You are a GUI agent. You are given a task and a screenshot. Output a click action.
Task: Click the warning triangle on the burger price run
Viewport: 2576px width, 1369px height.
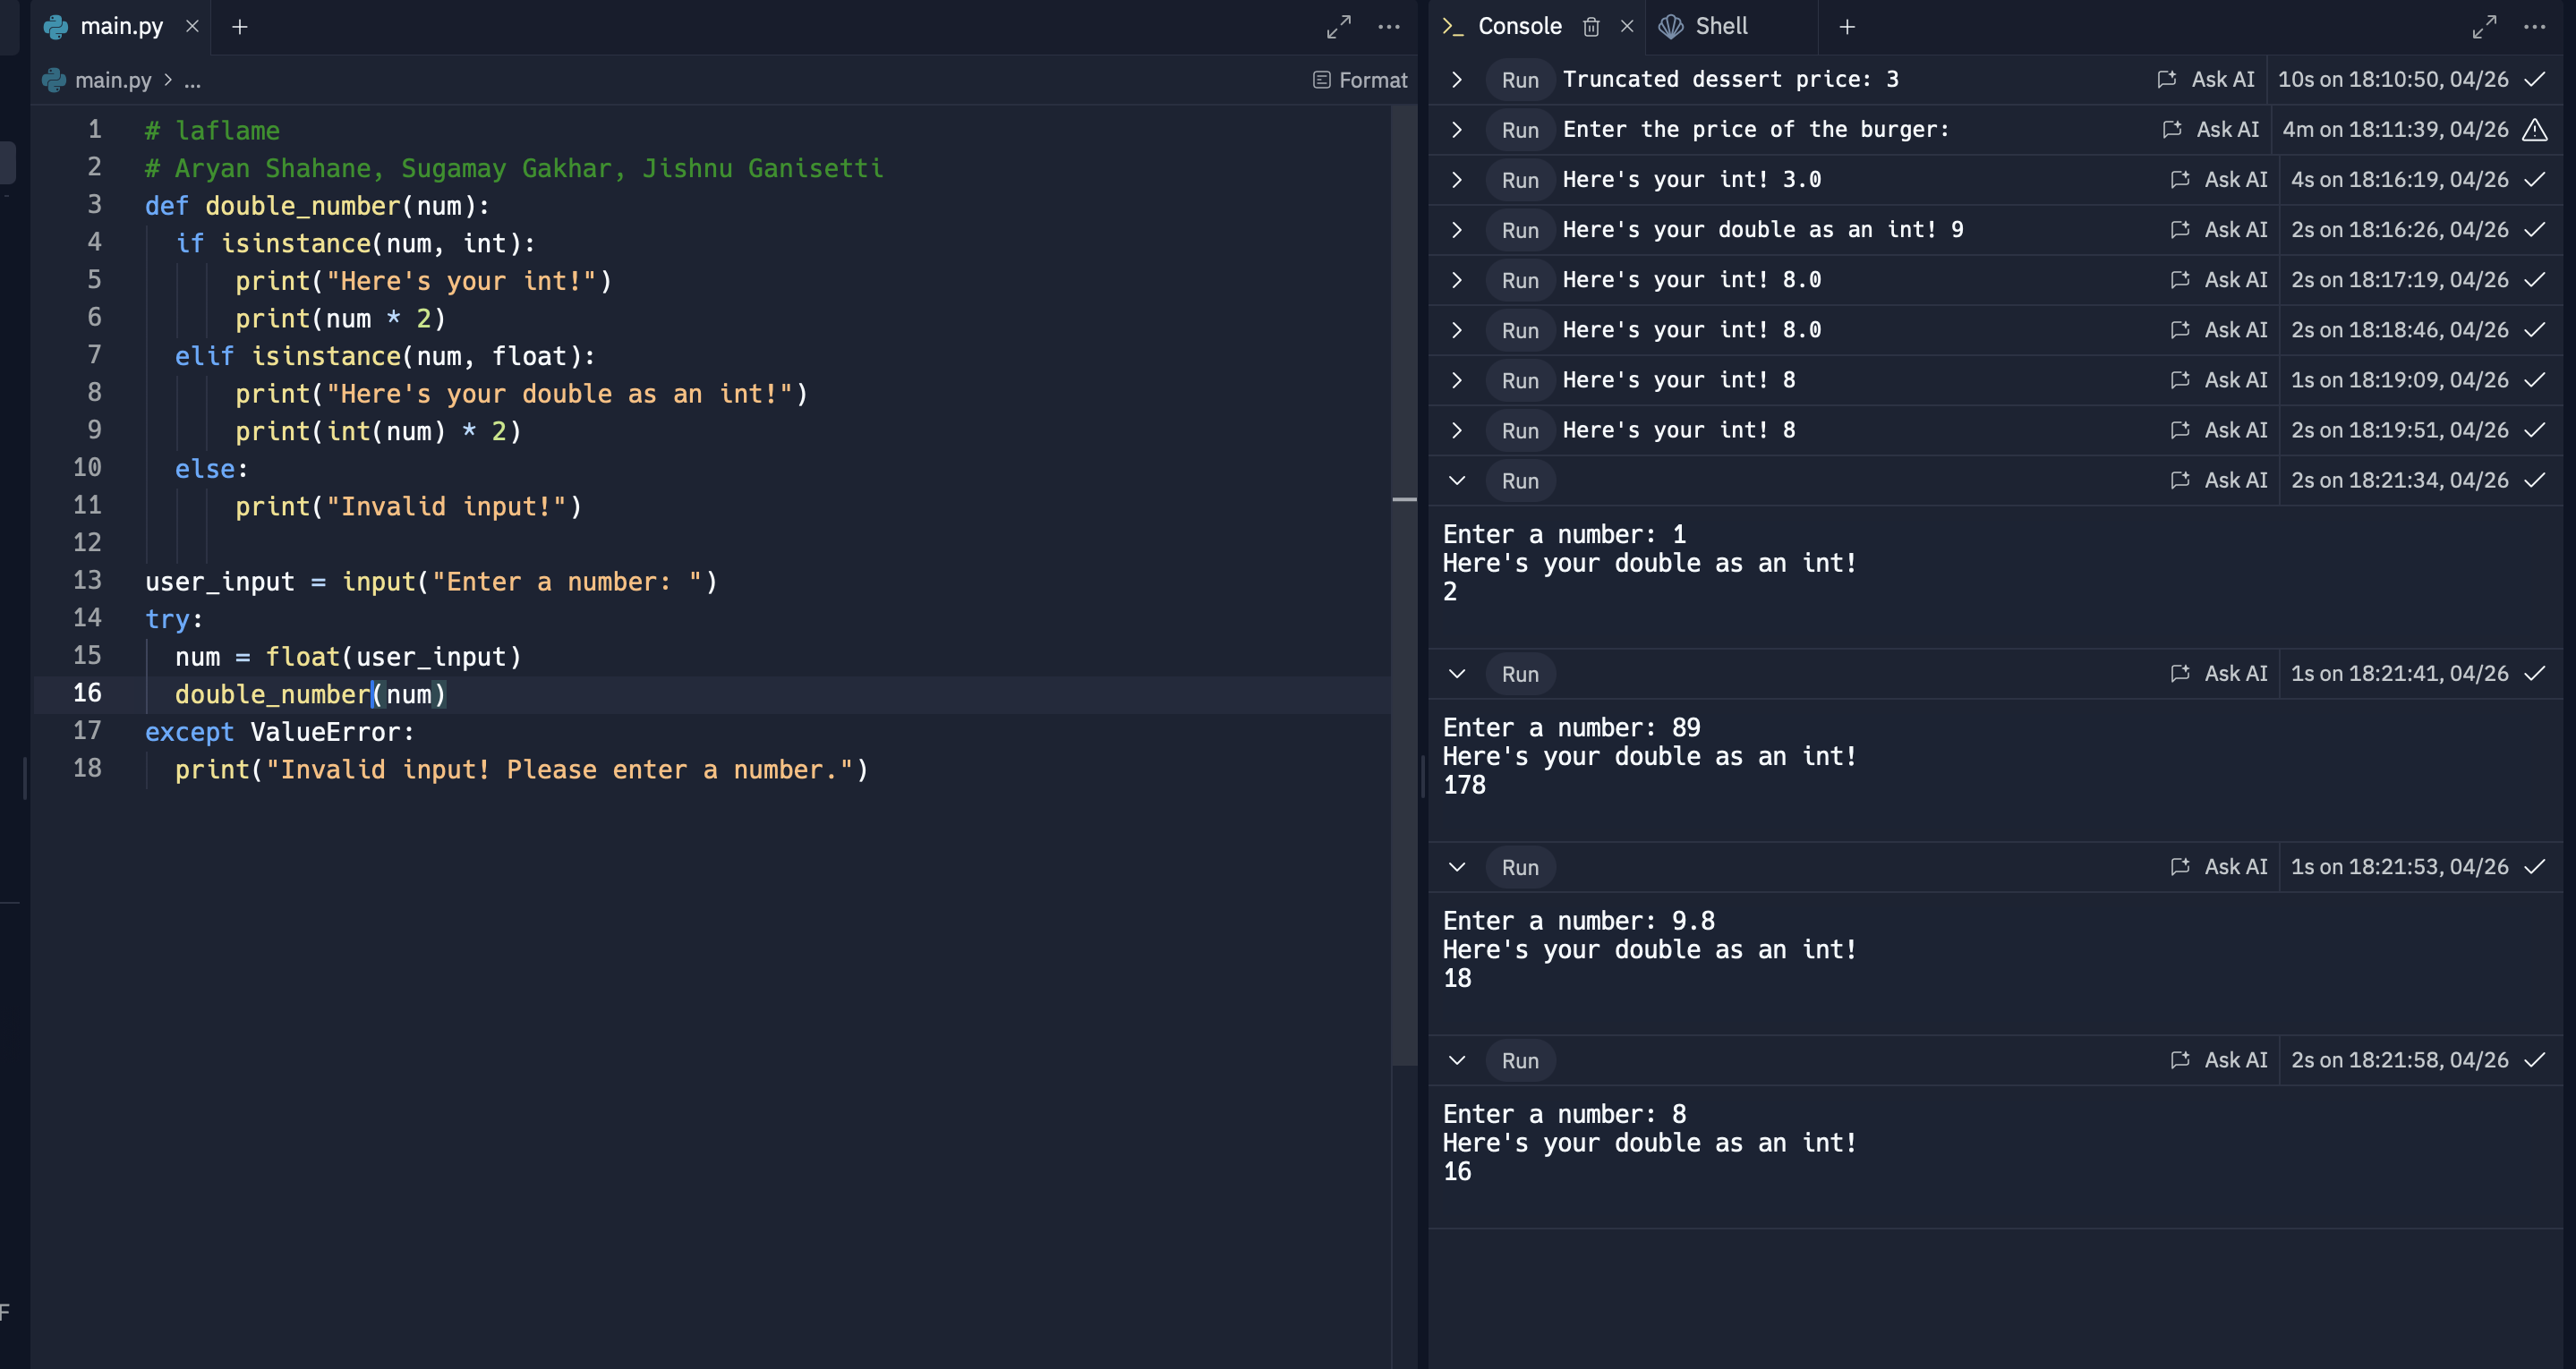point(2535,130)
